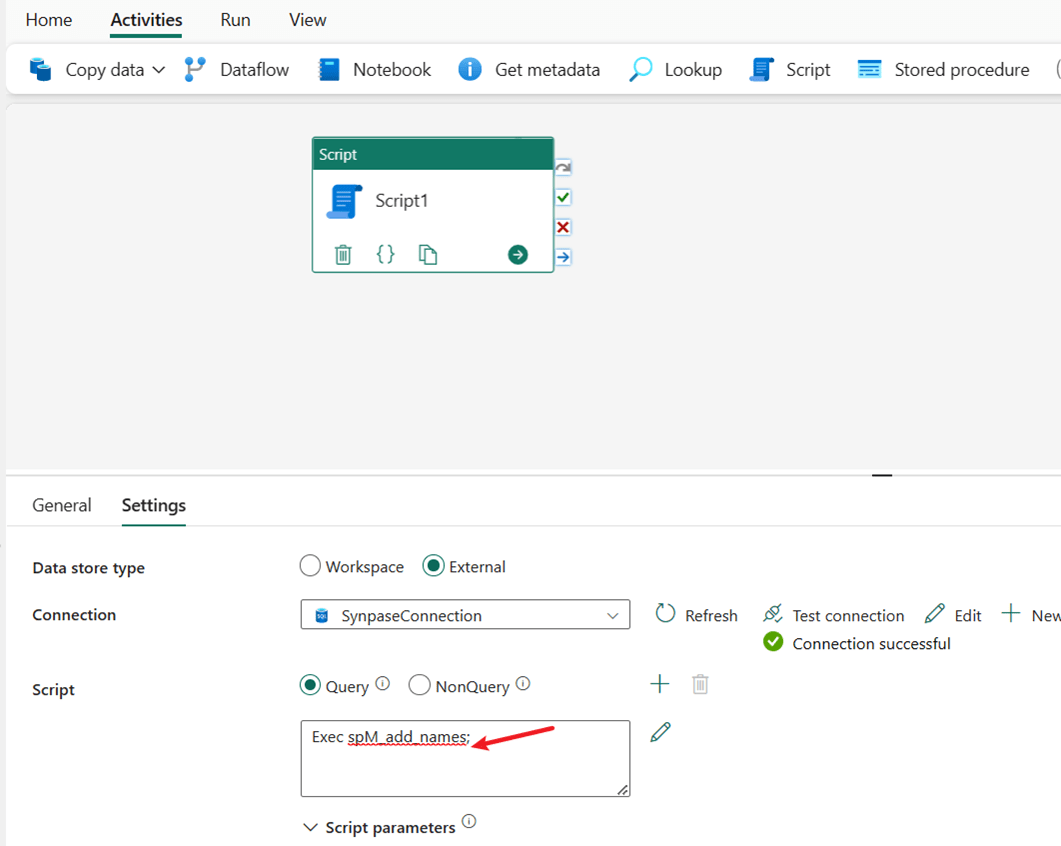The width and height of the screenshot is (1061, 846).
Task: Open dynamic content braces on Script1 card
Action: coord(385,254)
